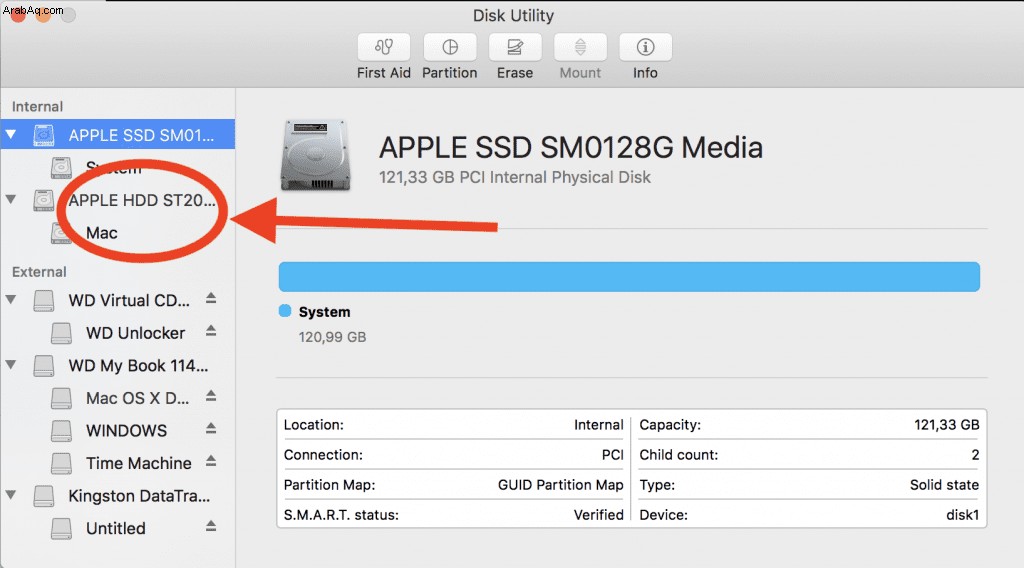Image resolution: width=1024 pixels, height=568 pixels.
Task: Click the Disk Utility window title
Action: click(513, 16)
